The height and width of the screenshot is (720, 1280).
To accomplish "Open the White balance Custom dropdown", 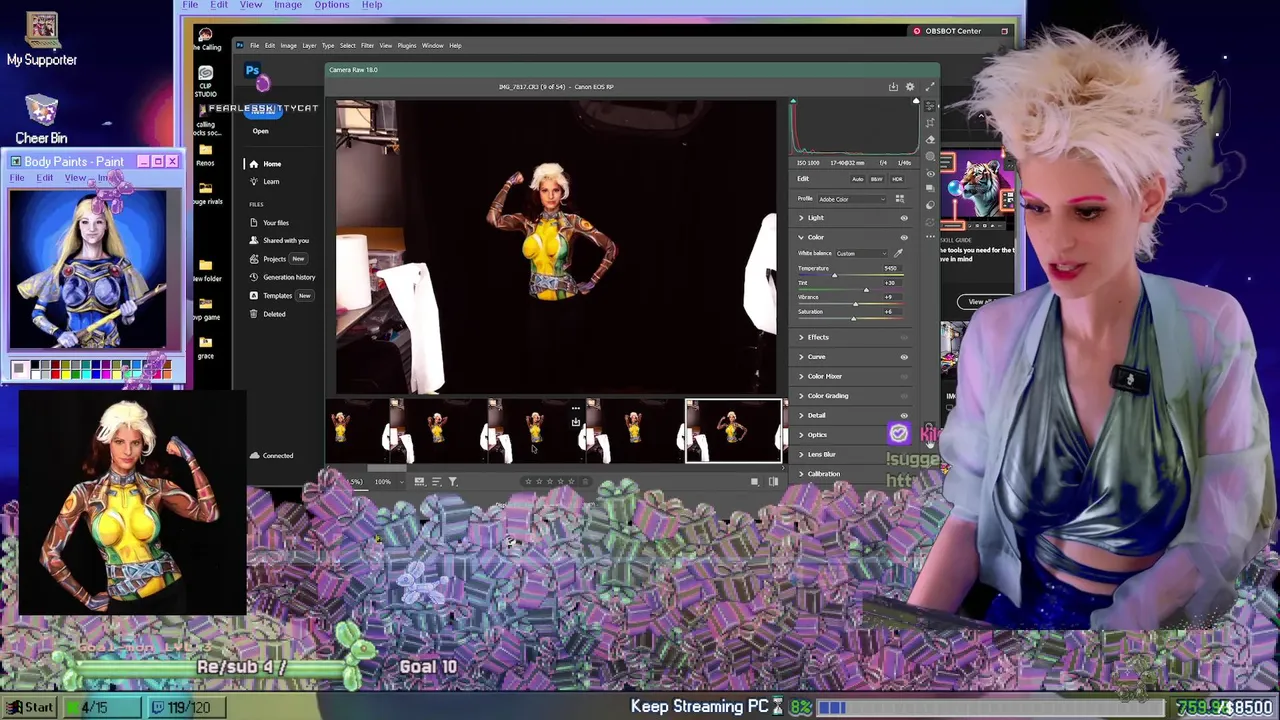I will pyautogui.click(x=861, y=253).
